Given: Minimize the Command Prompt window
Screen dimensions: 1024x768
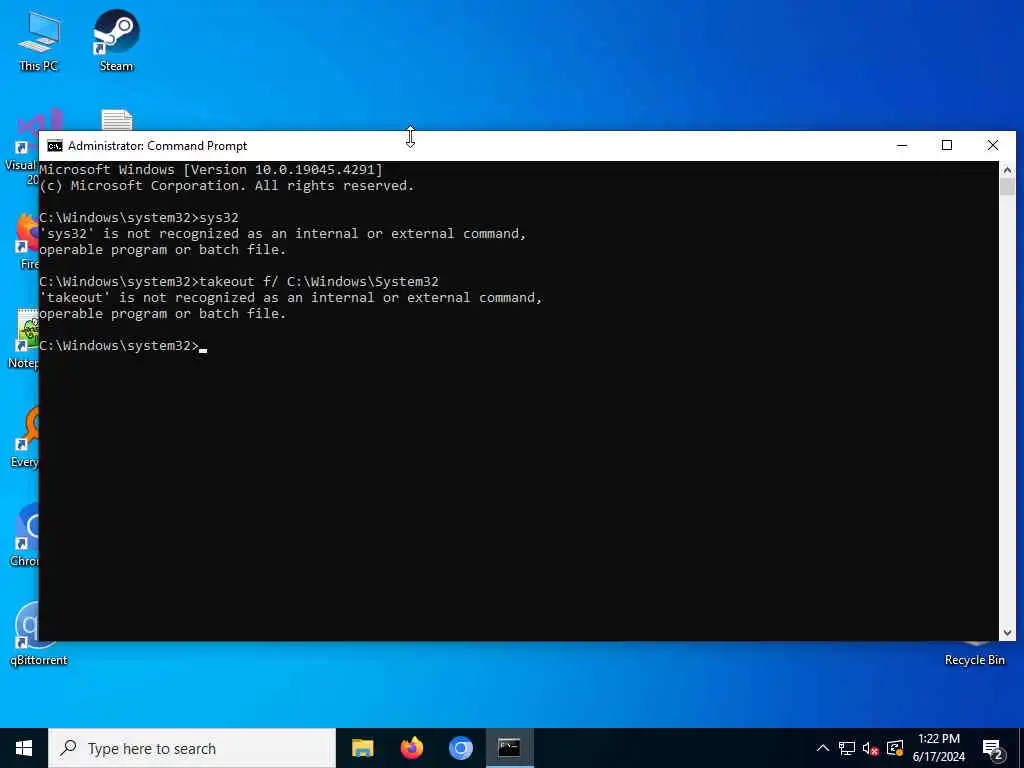Looking at the screenshot, I should (x=902, y=146).
